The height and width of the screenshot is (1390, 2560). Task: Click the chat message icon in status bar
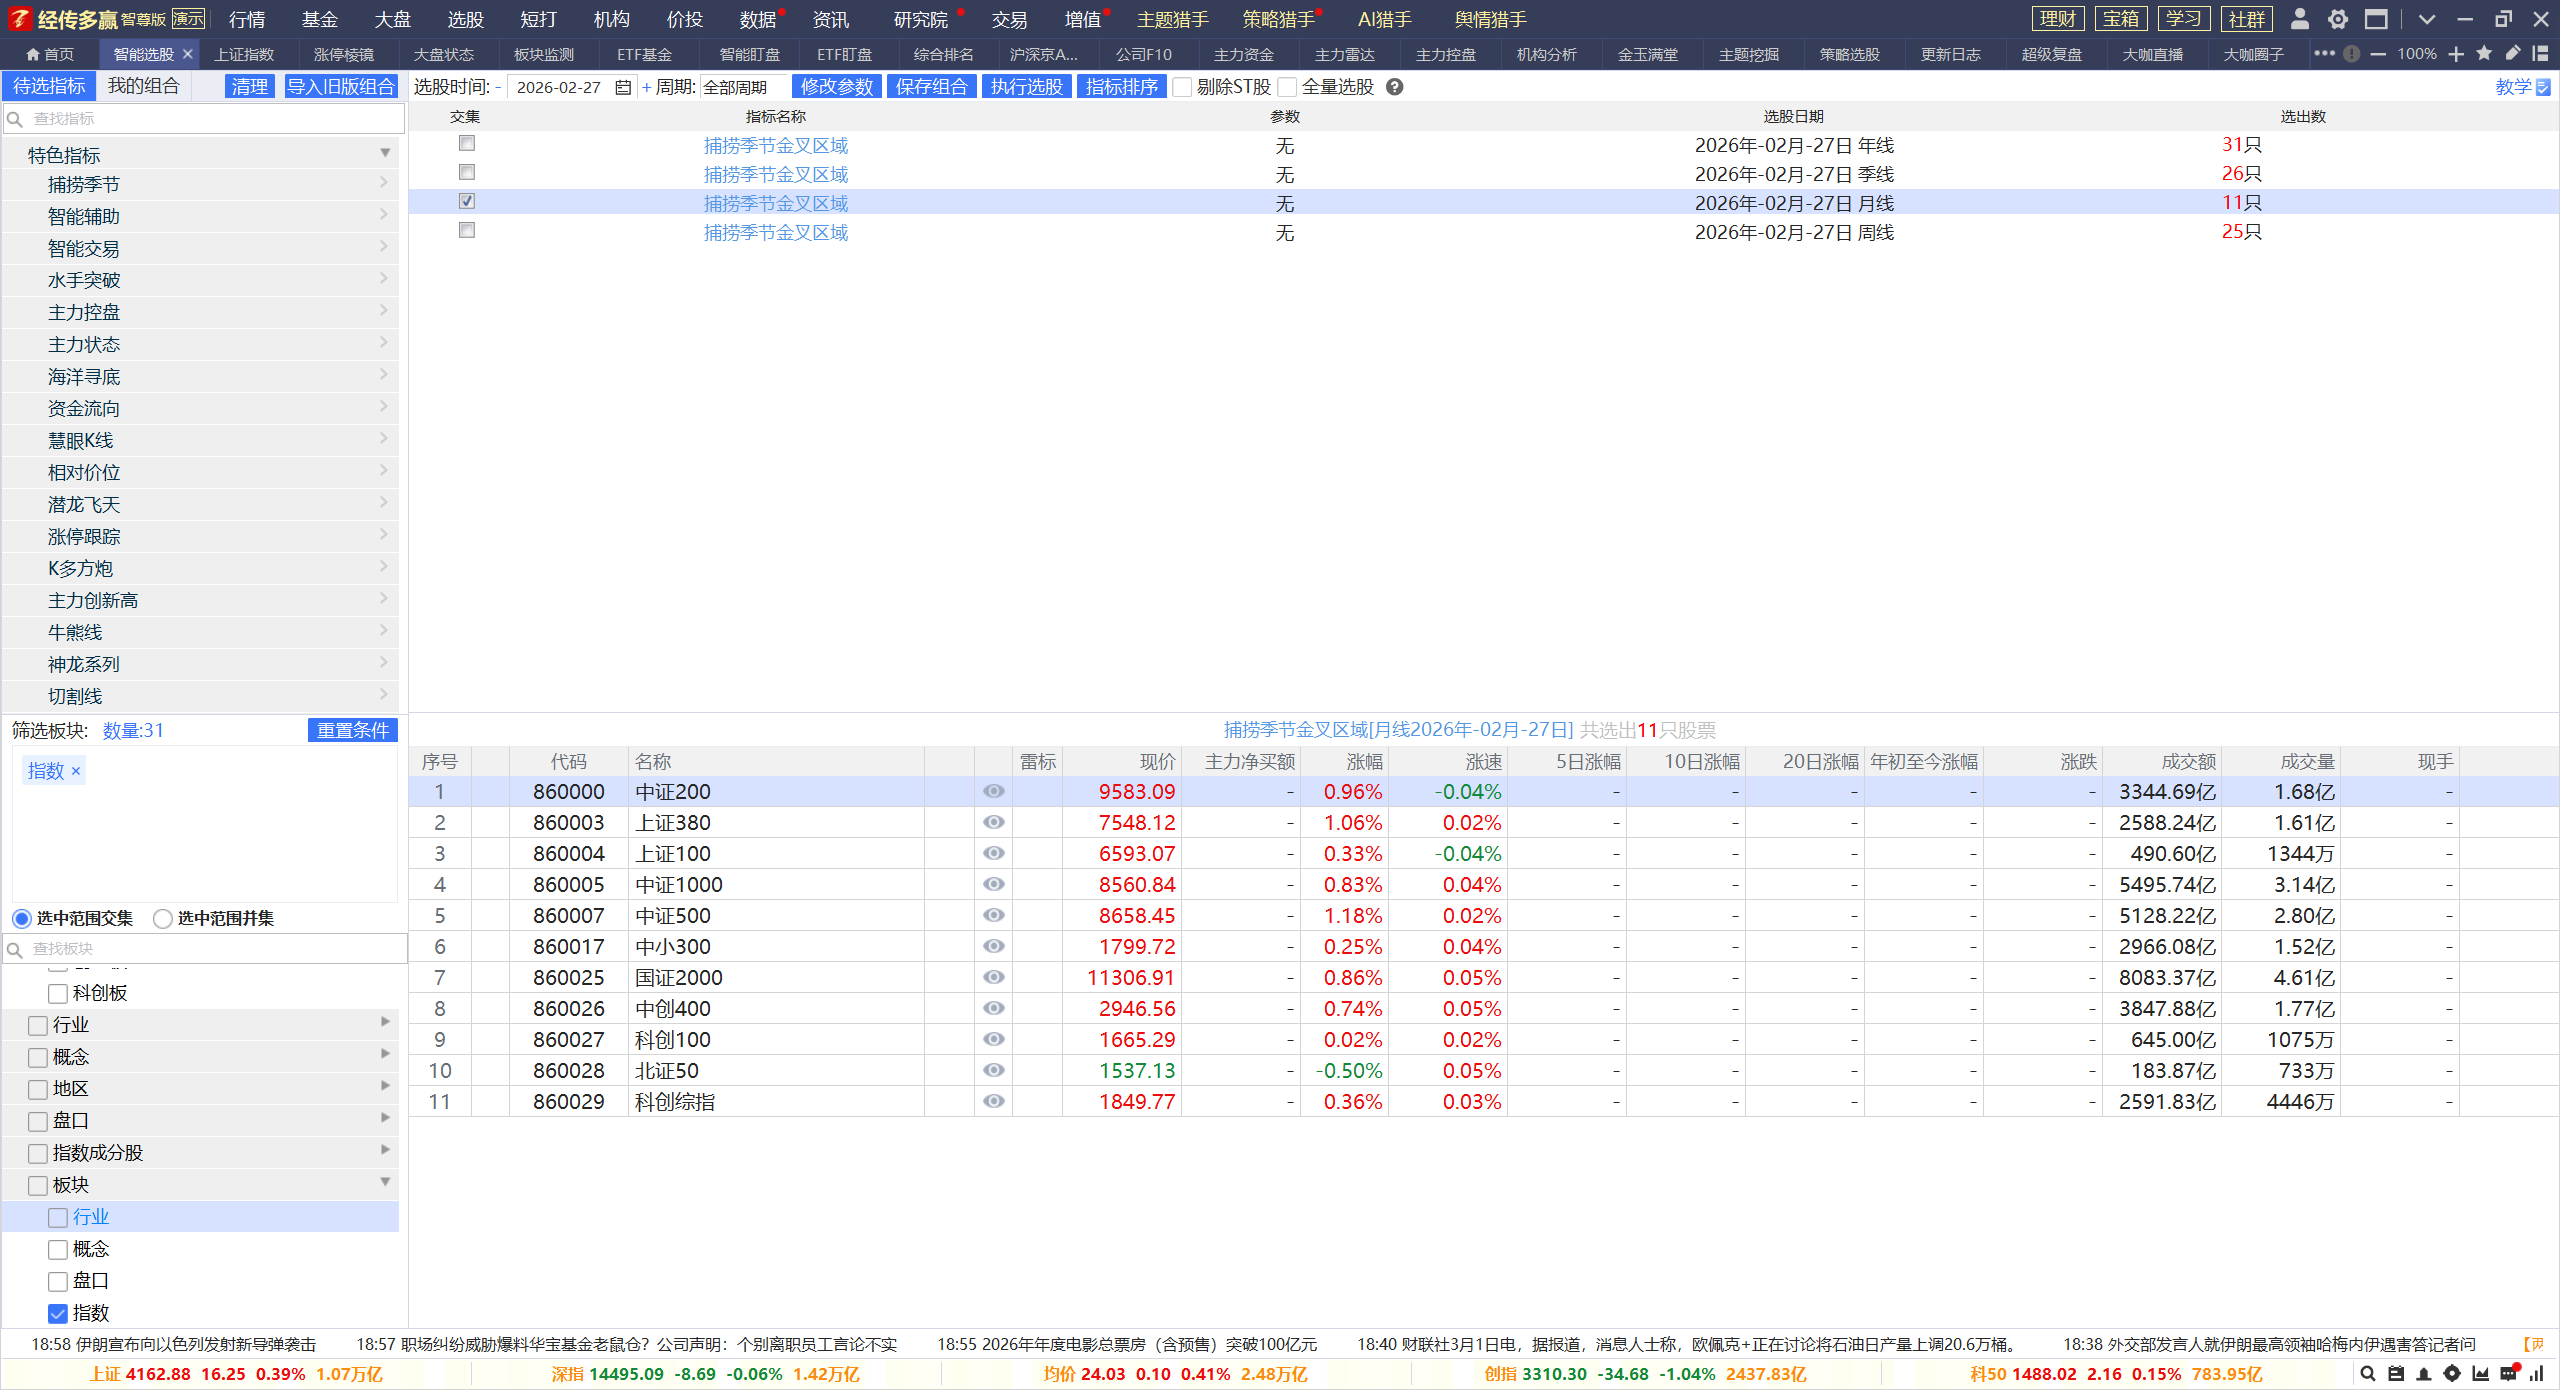(2508, 1374)
